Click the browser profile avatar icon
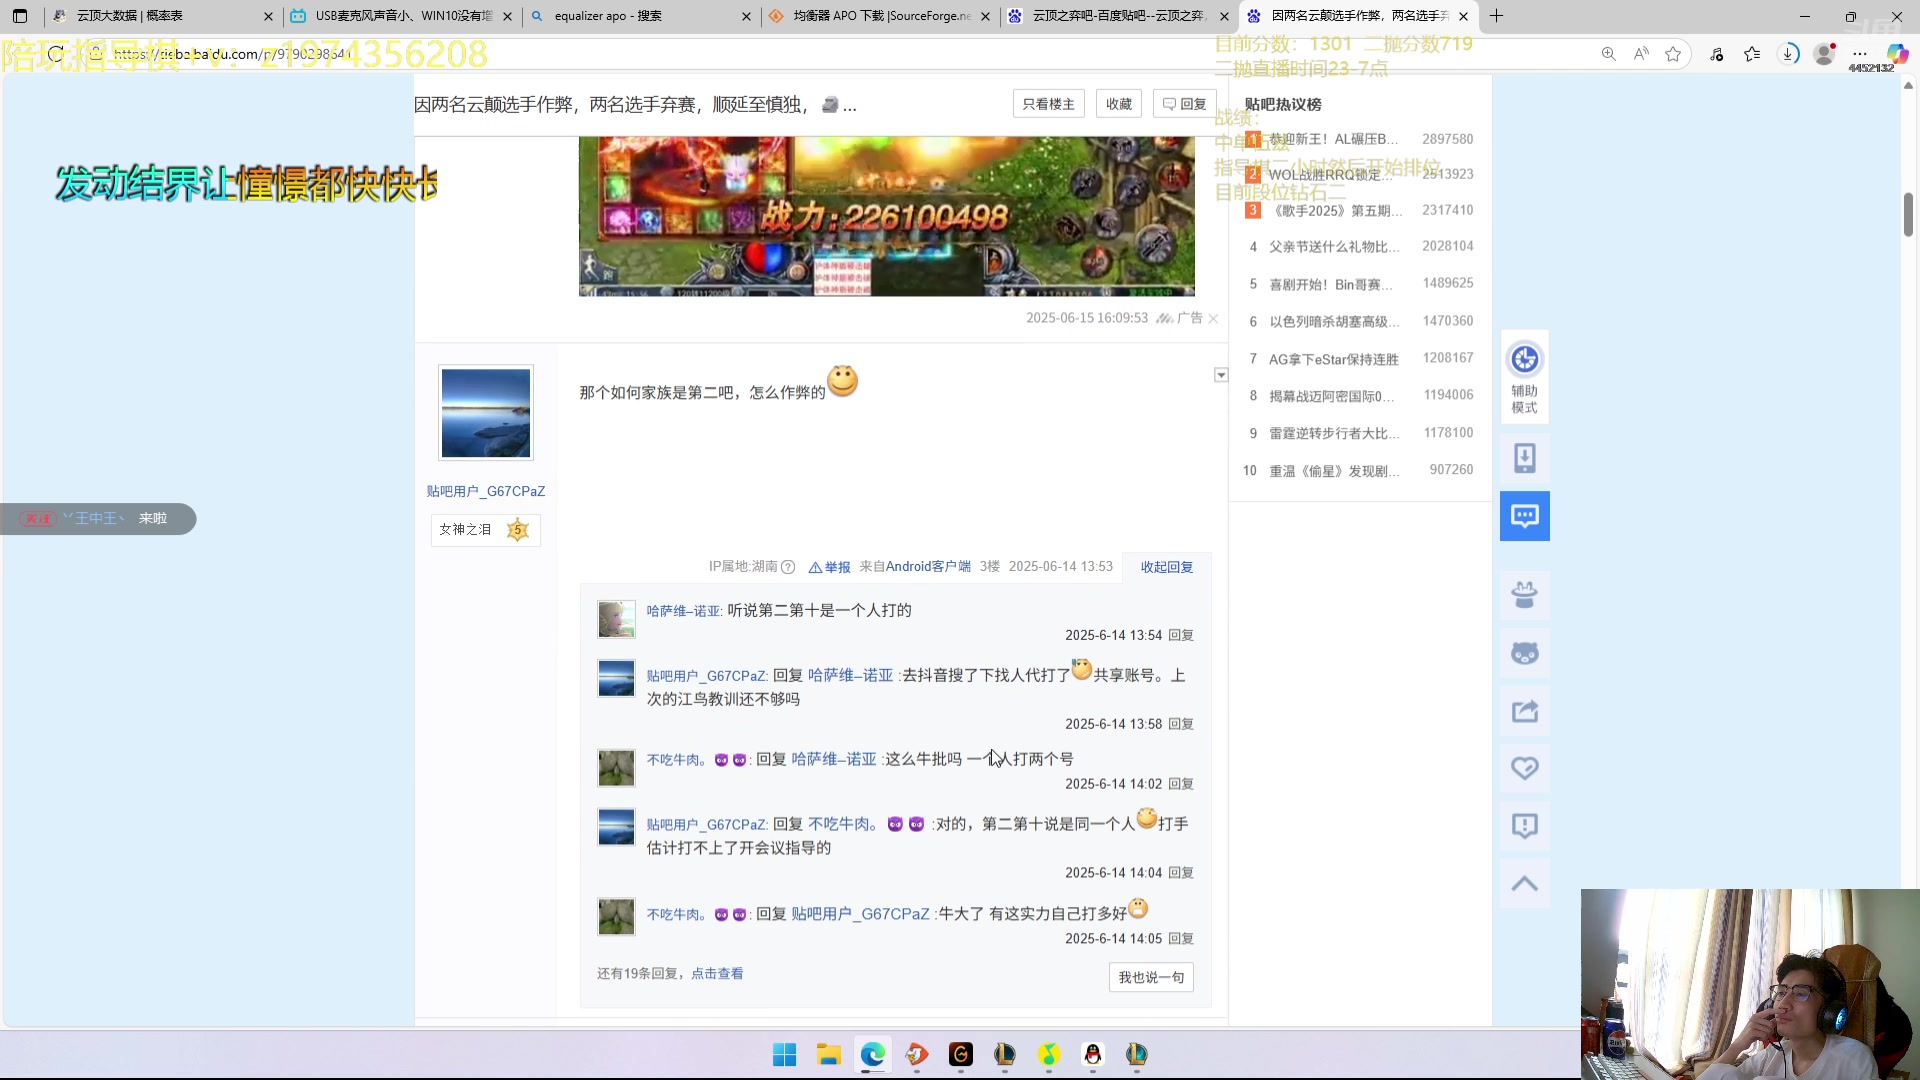1920x1080 pixels. (x=1824, y=54)
